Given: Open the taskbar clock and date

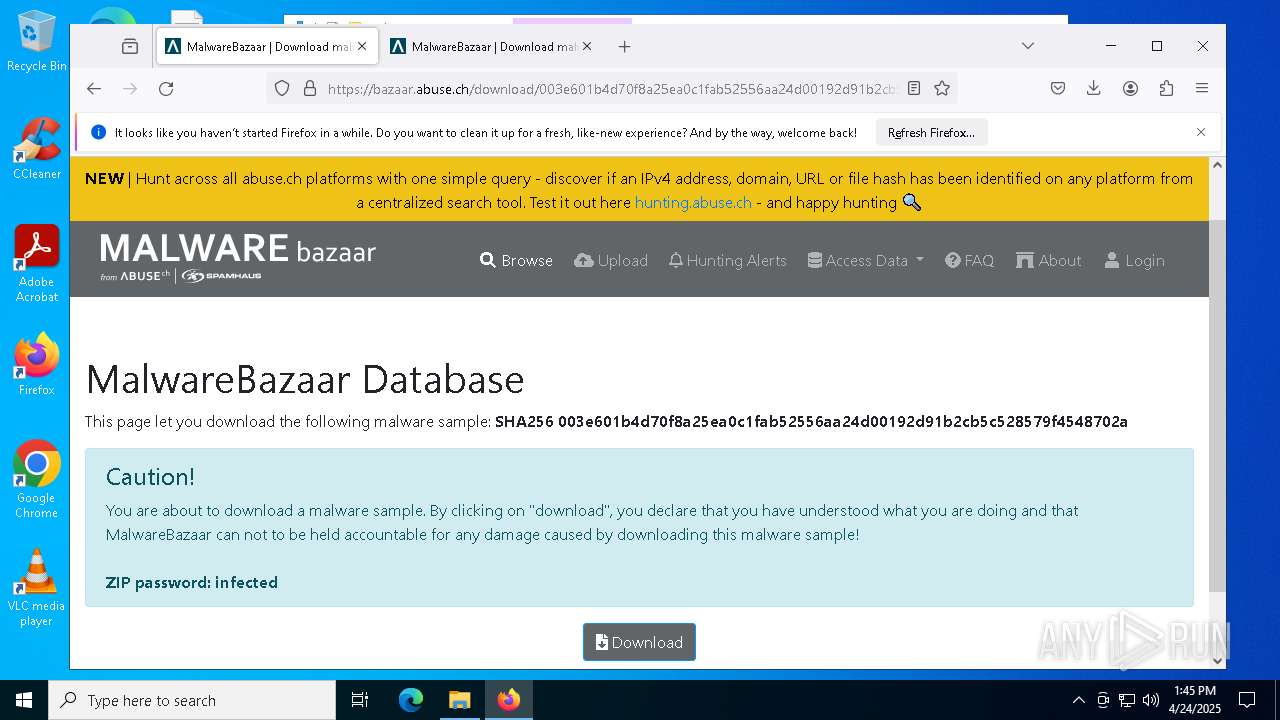Looking at the screenshot, I should pos(1195,700).
